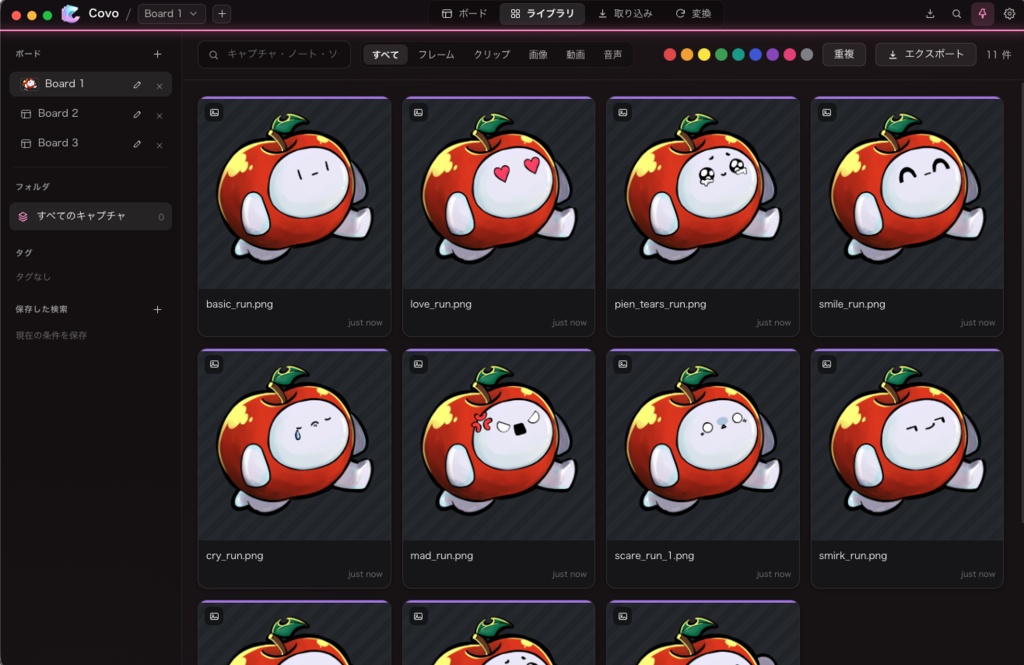Open settings gear icon
Screen dimensions: 1024x665
pos(1009,14)
